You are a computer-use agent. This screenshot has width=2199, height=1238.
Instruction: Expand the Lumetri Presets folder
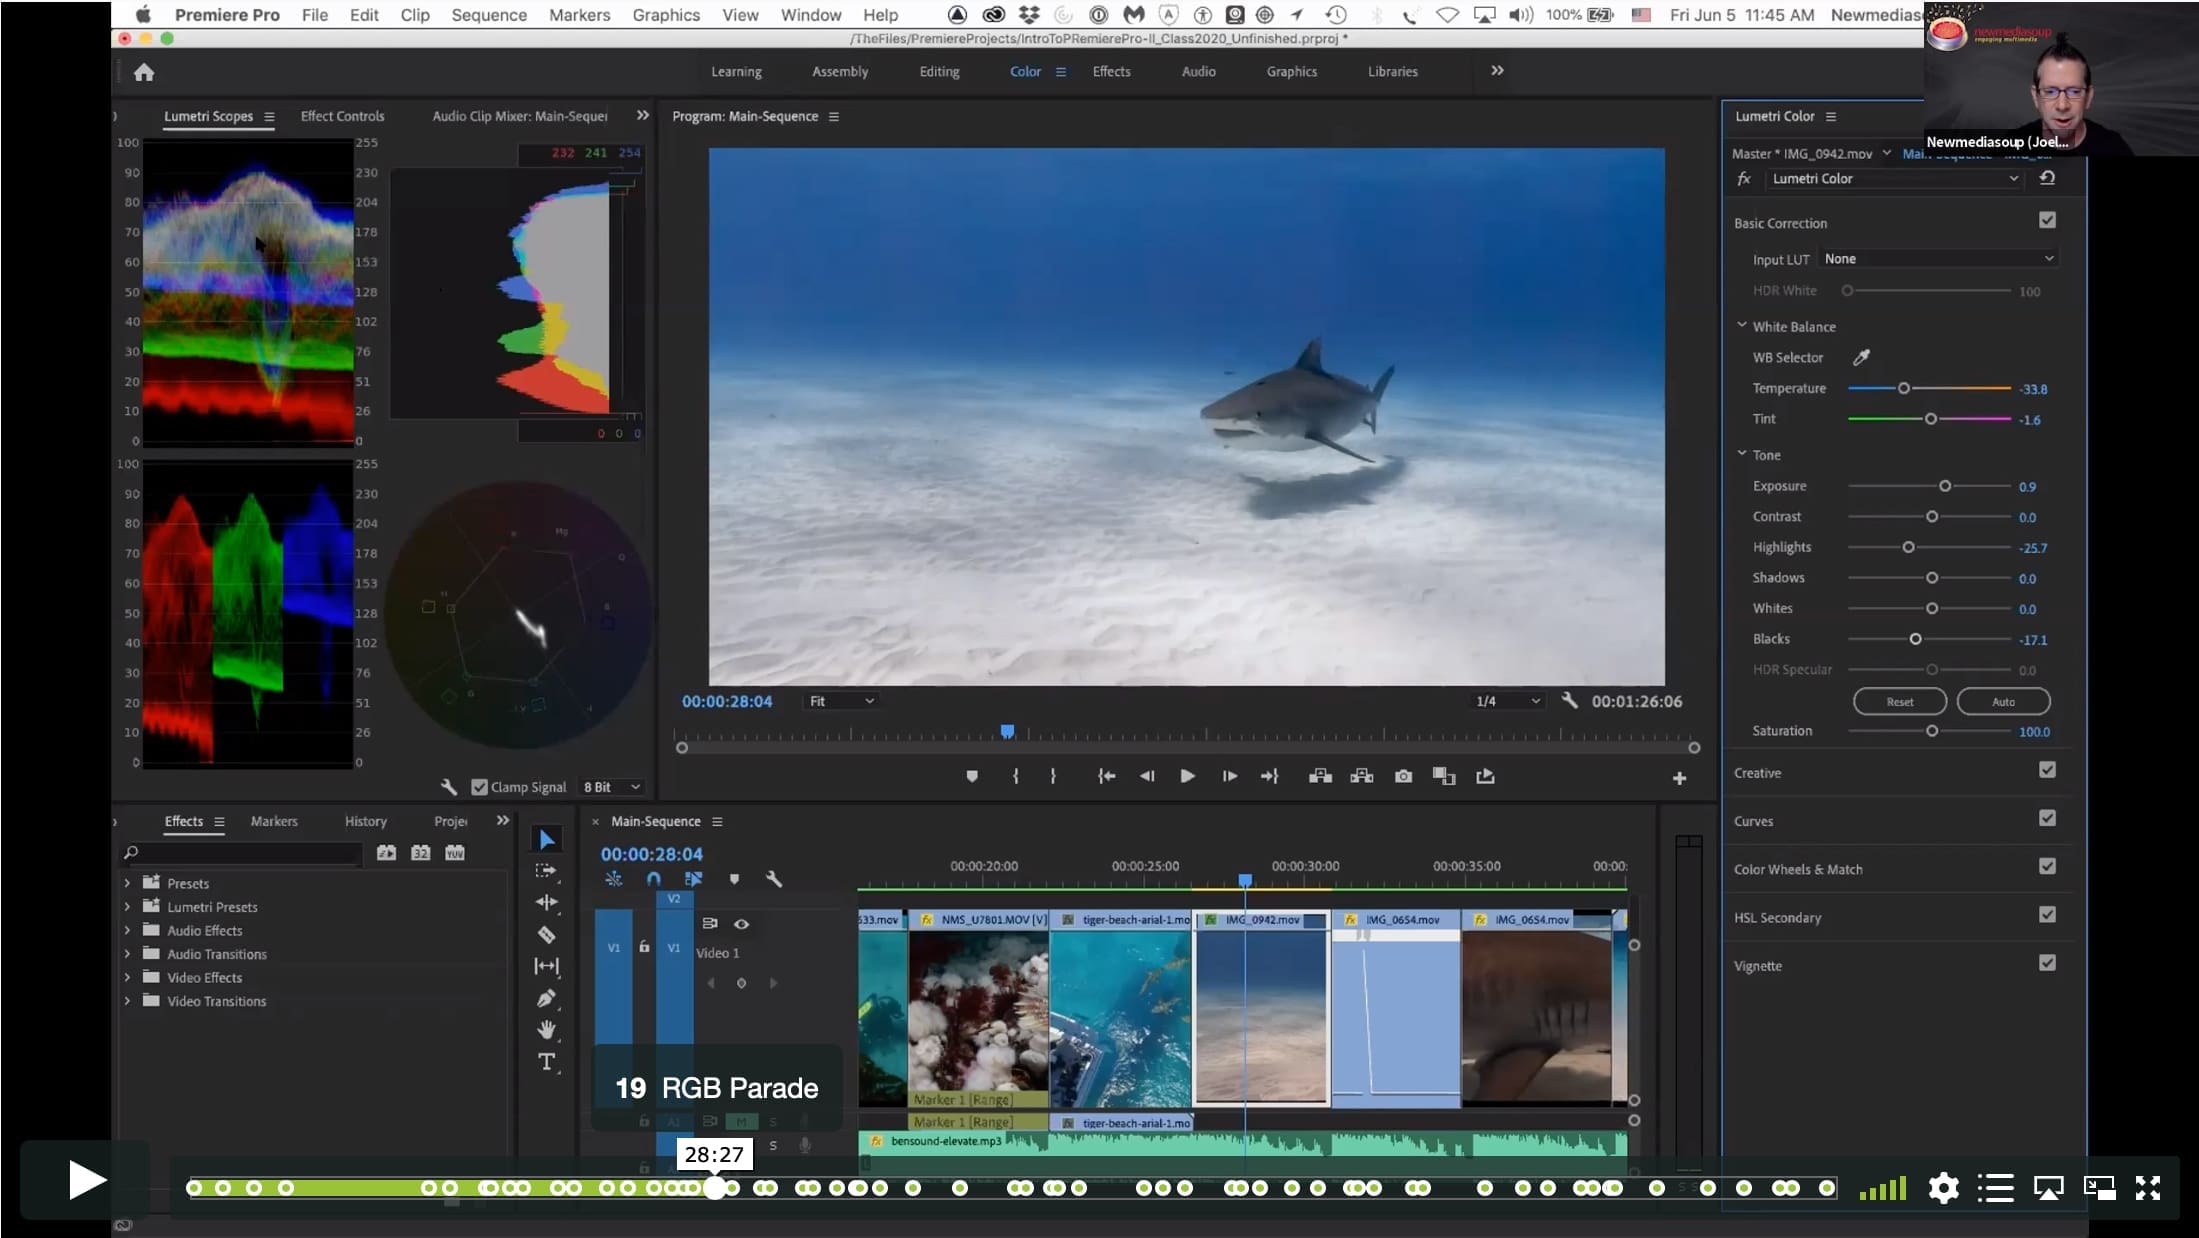[x=127, y=907]
